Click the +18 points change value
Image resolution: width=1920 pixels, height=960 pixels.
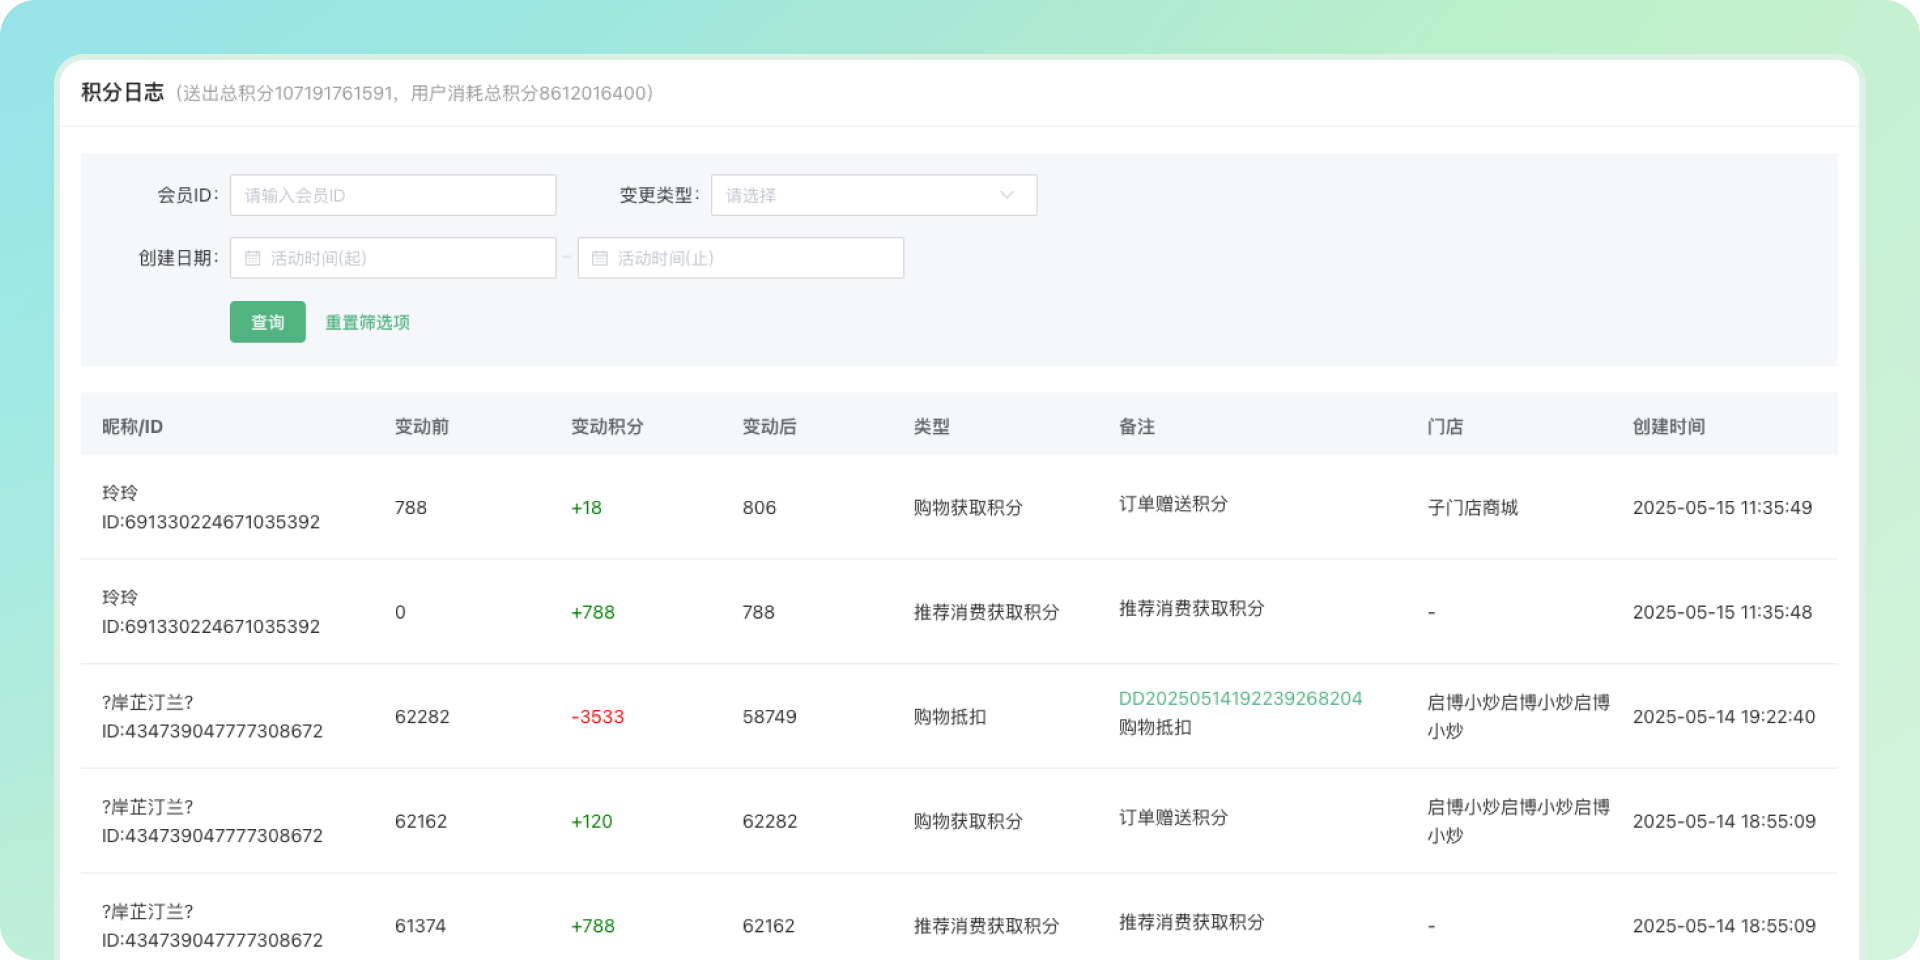click(x=587, y=508)
